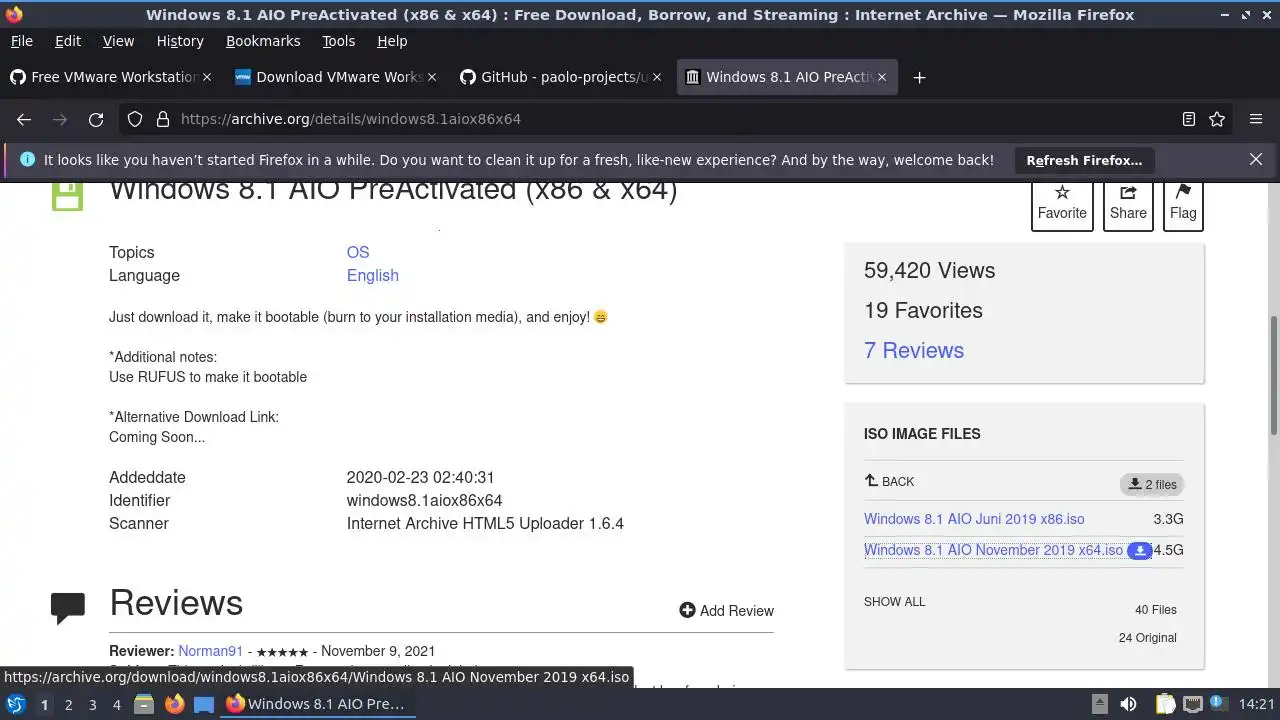
Task: Open the clipboard tray icon
Action: [1165, 704]
